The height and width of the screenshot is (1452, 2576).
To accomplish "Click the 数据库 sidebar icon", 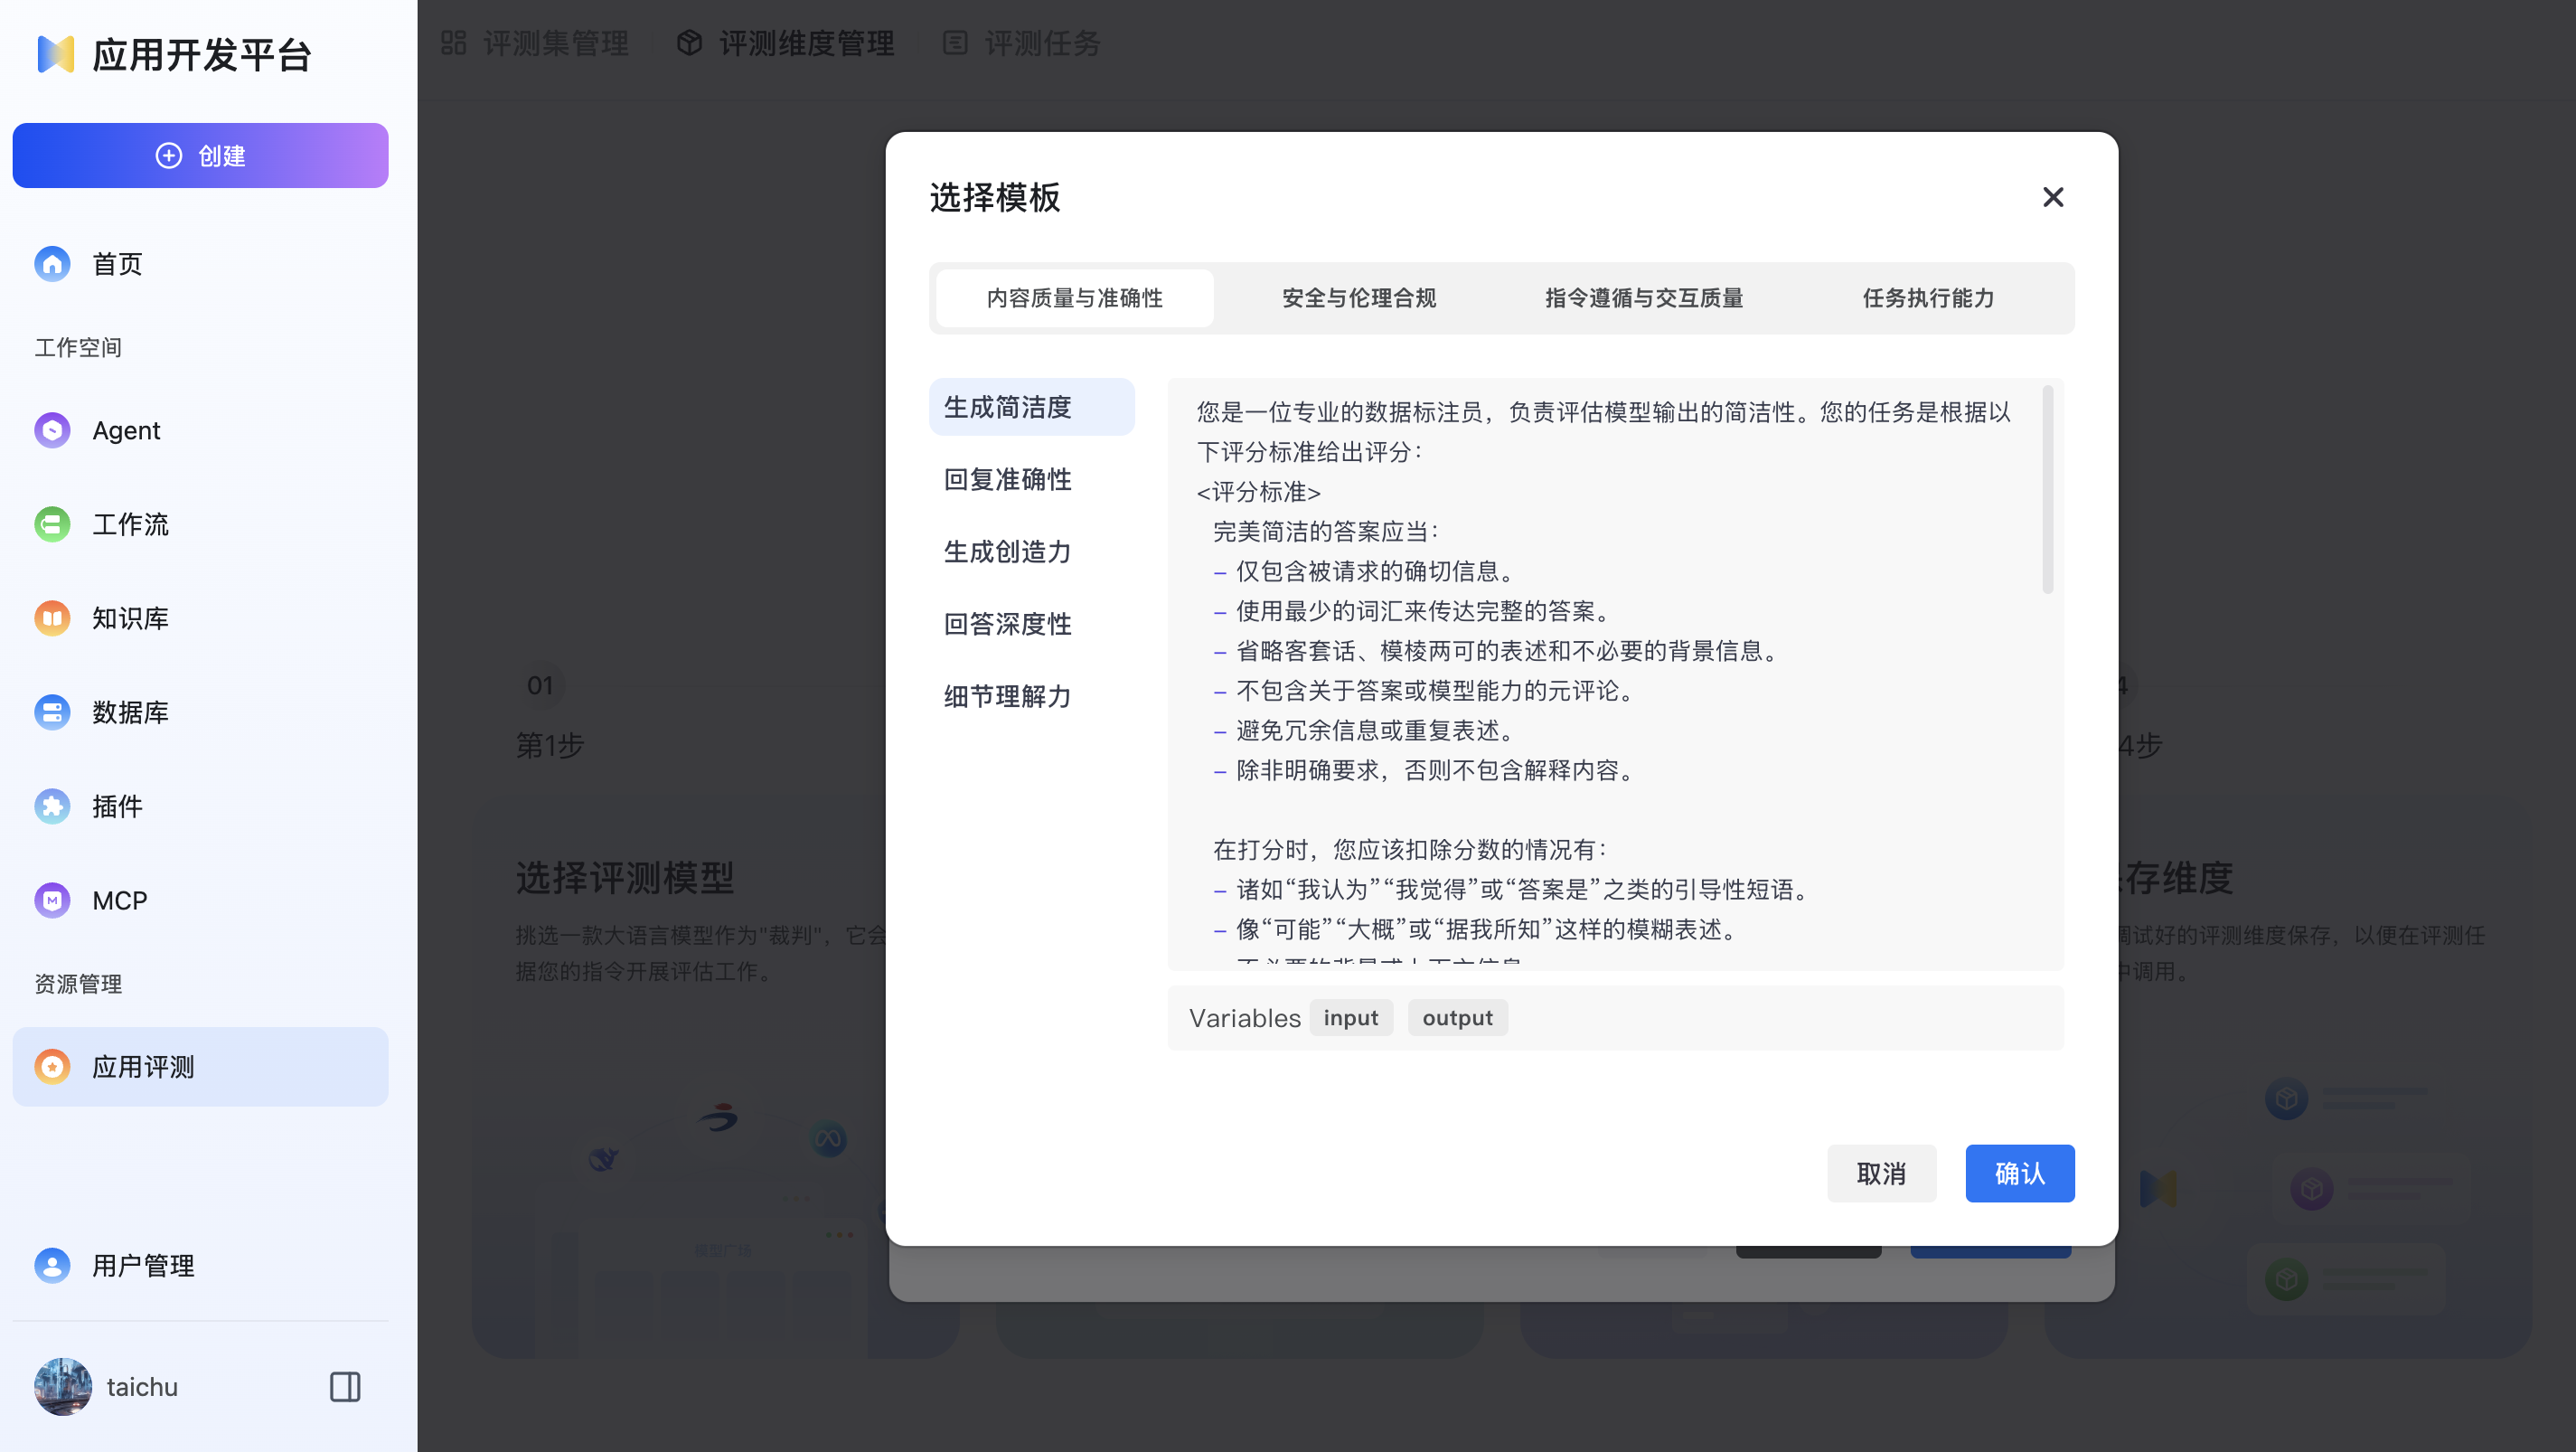I will (51, 712).
